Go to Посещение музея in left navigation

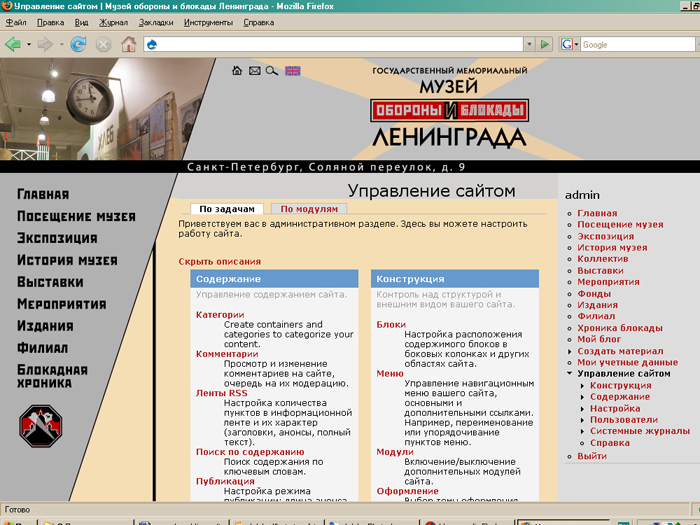(76, 217)
